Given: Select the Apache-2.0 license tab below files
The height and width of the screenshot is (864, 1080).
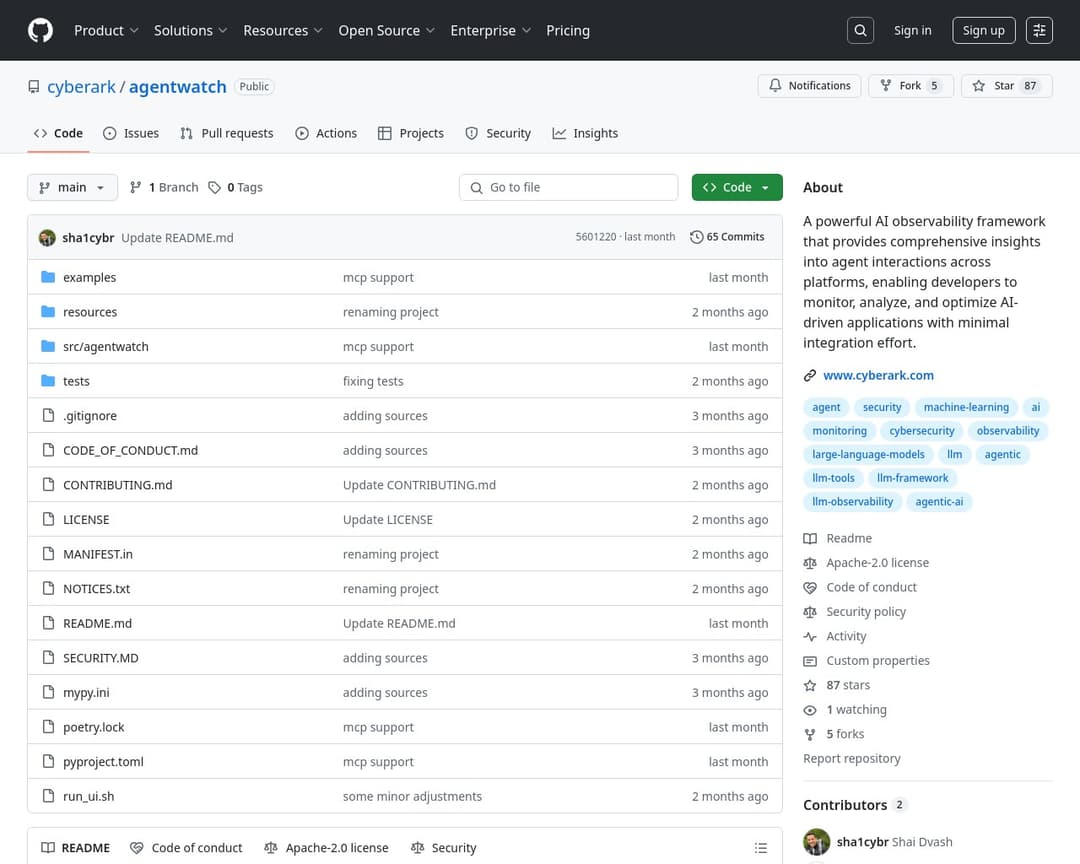Looking at the screenshot, I should click(326, 848).
